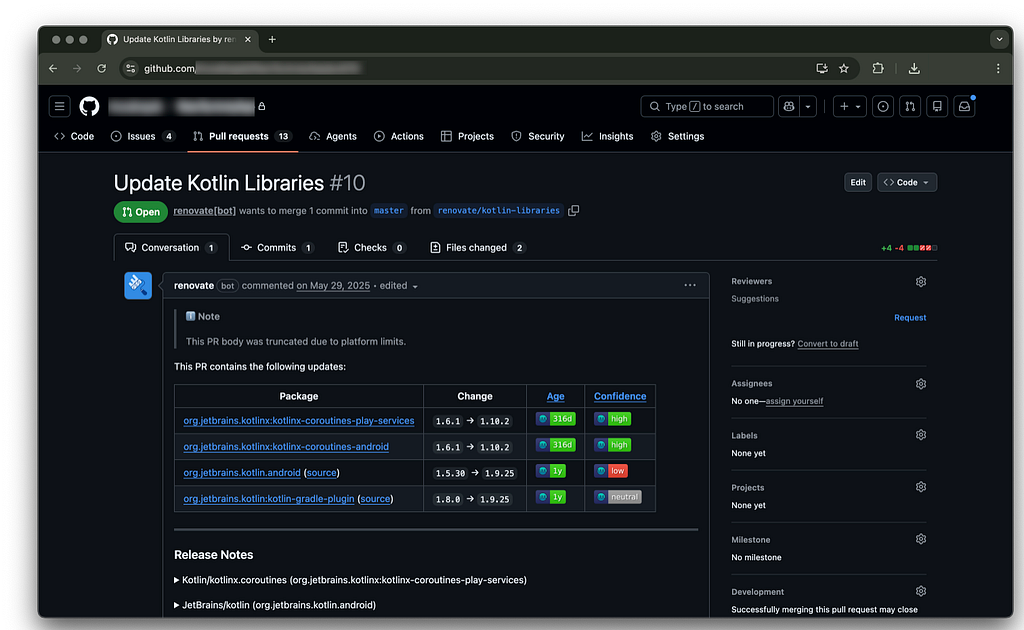Image resolution: width=1024 pixels, height=630 pixels.
Task: Click the GitHub Octocat logo
Action: 89,106
